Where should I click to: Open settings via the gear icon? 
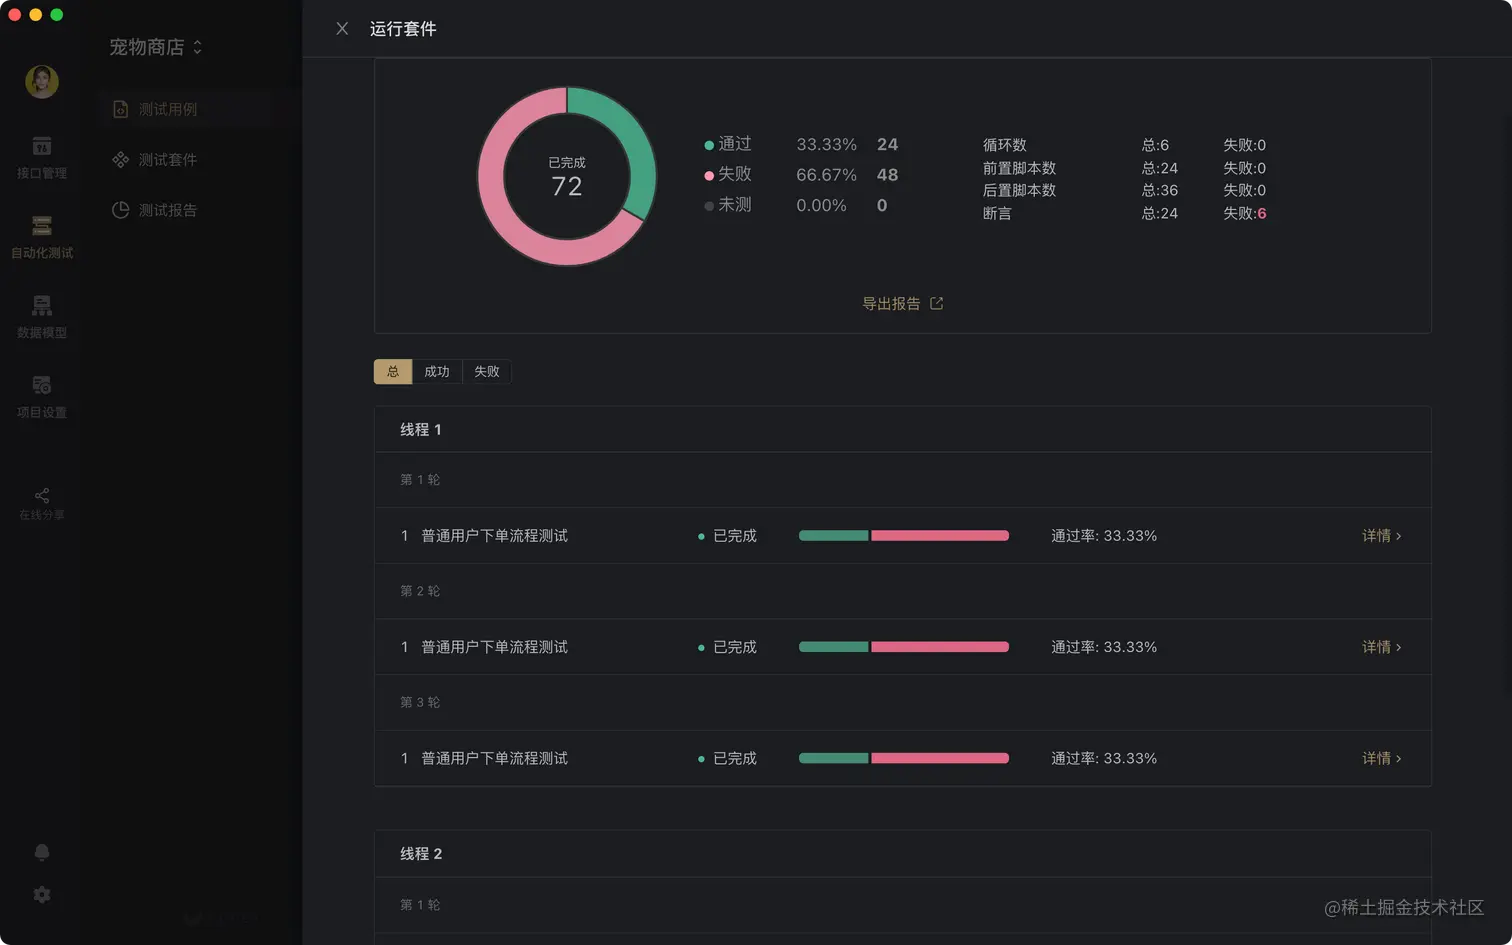[x=41, y=893]
